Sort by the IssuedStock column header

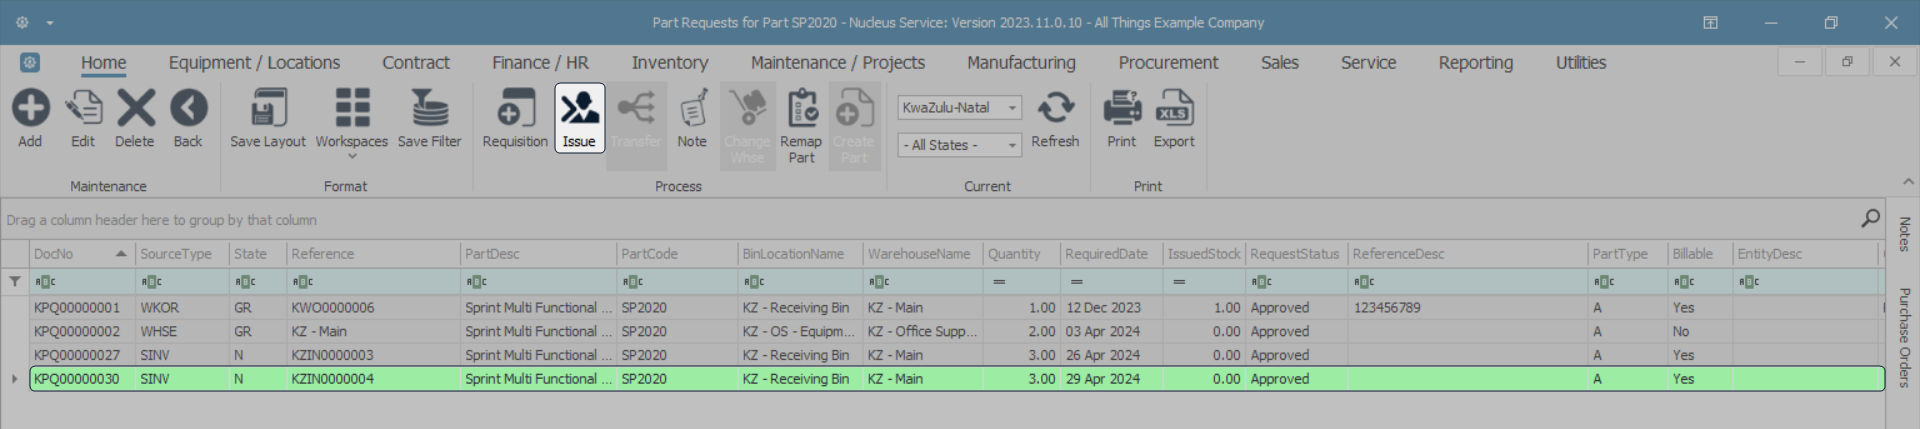1204,254
